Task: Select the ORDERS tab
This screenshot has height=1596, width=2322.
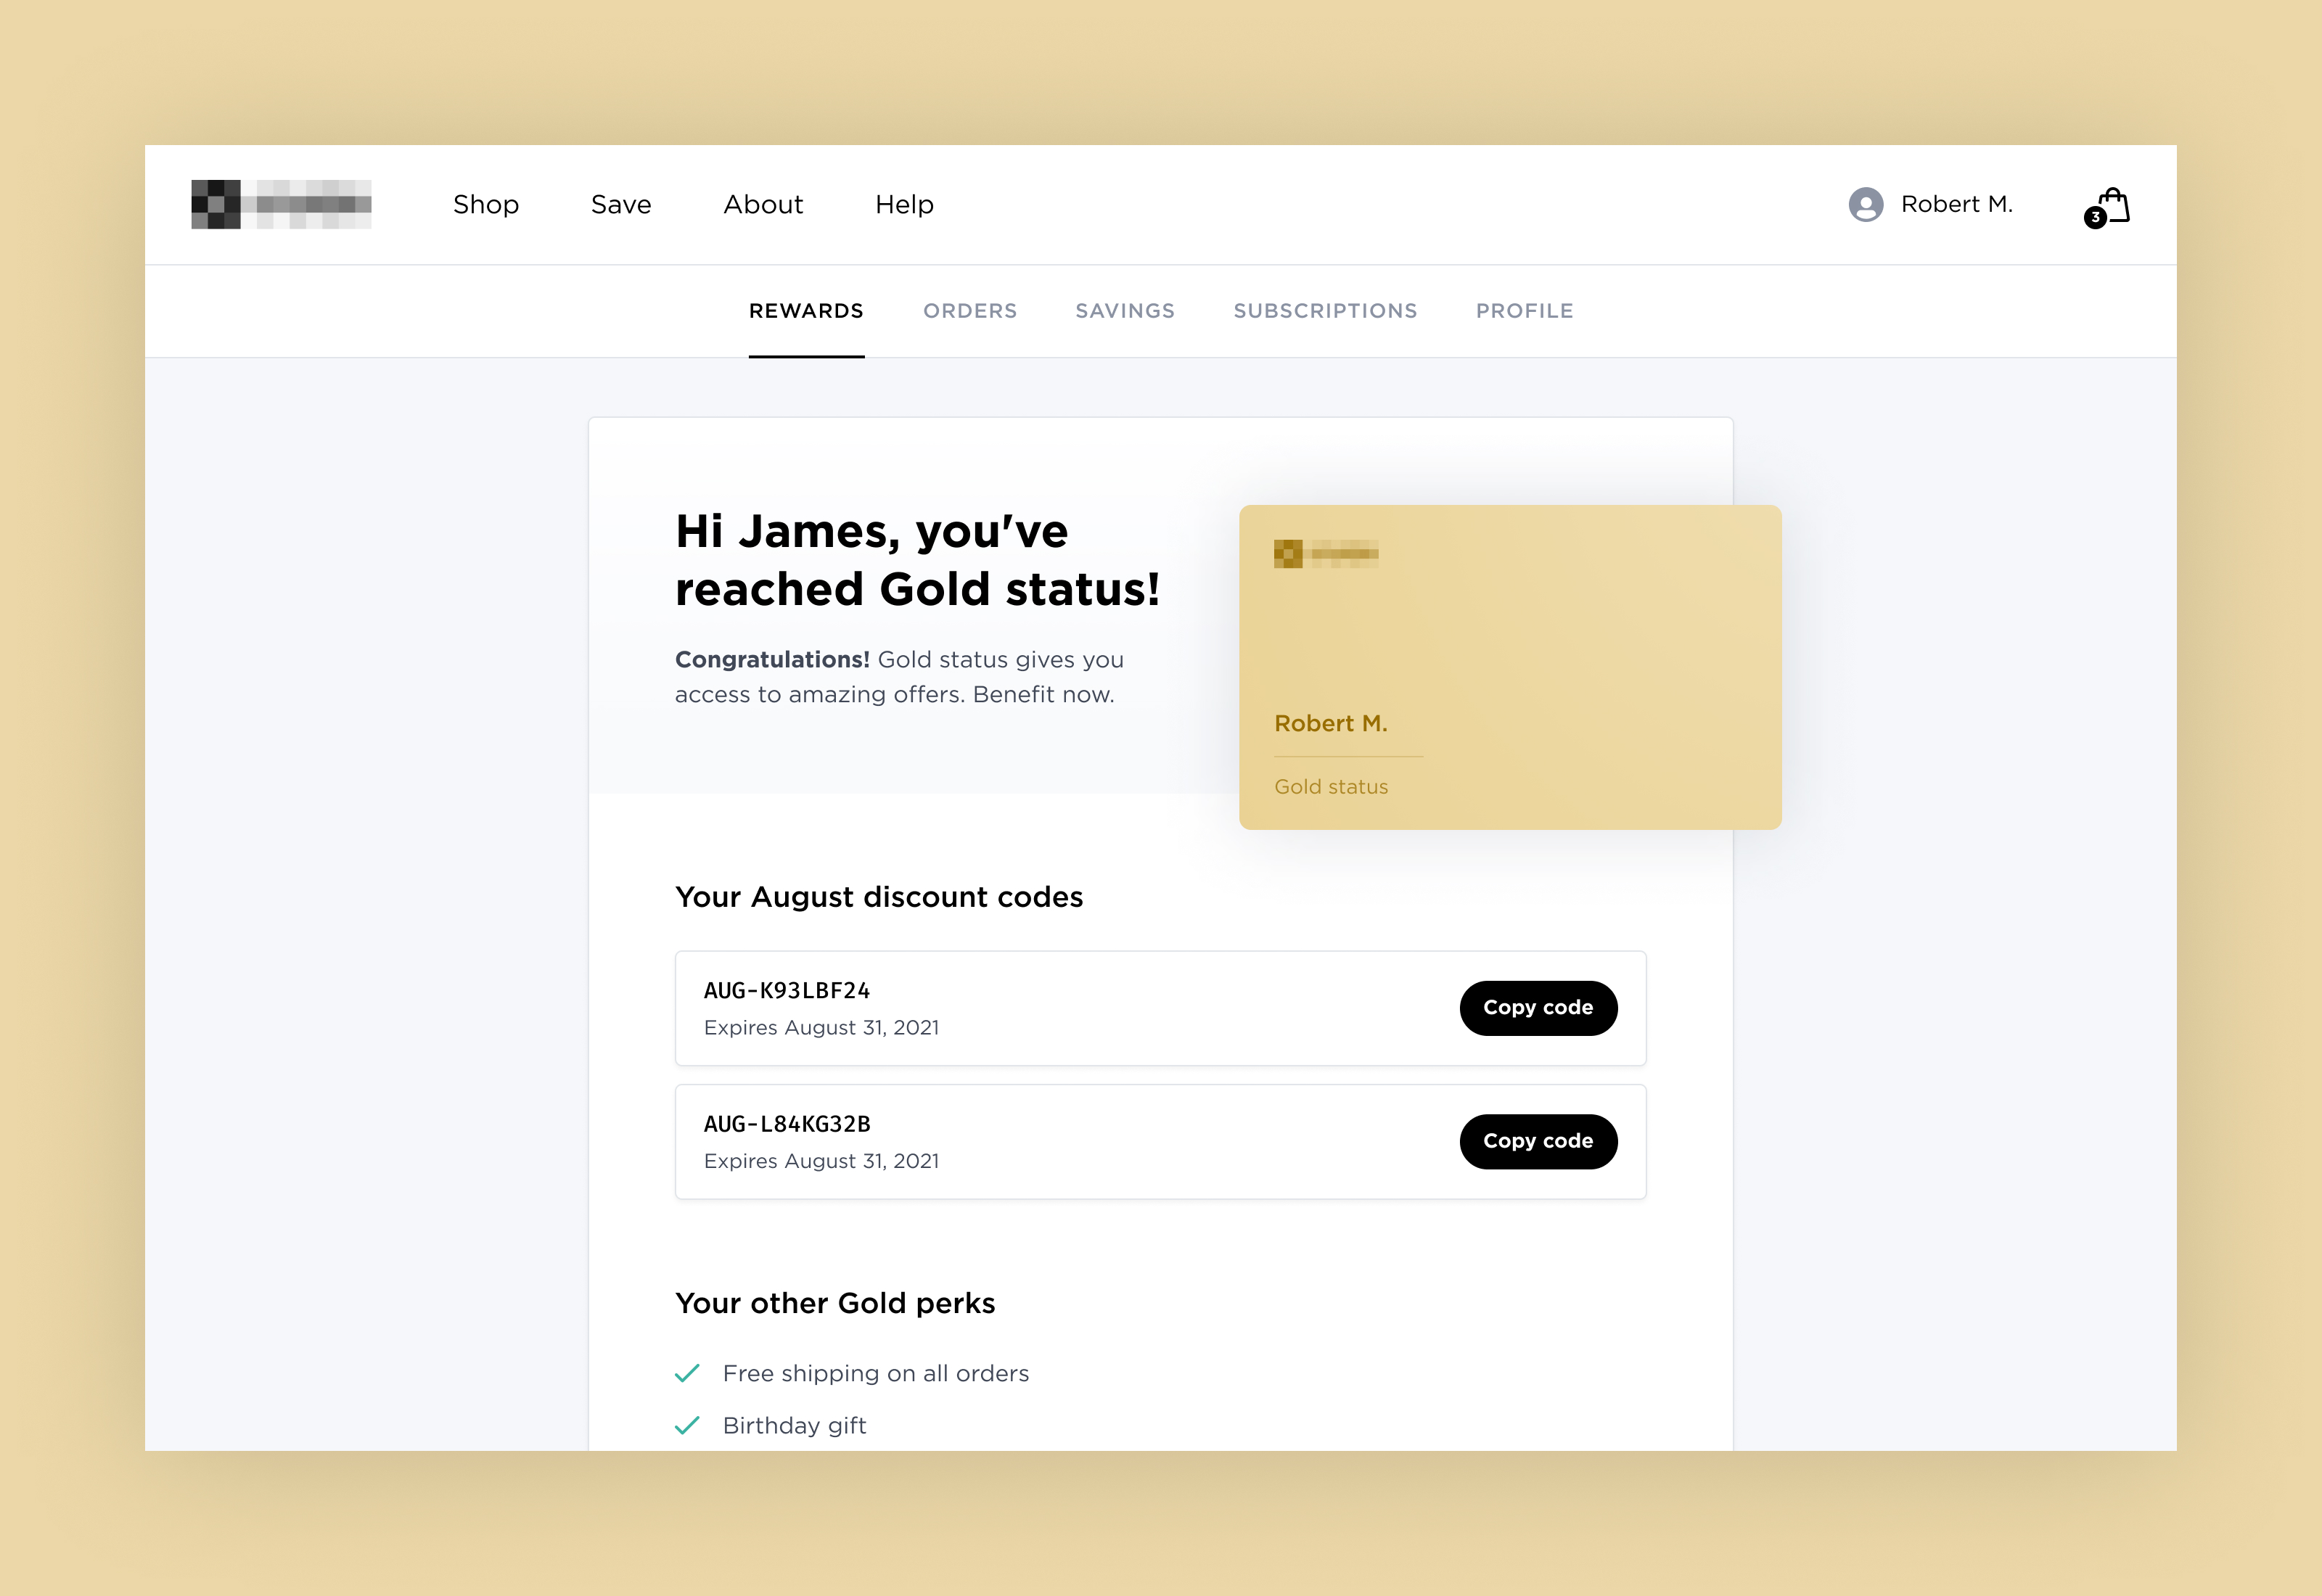Action: point(970,310)
